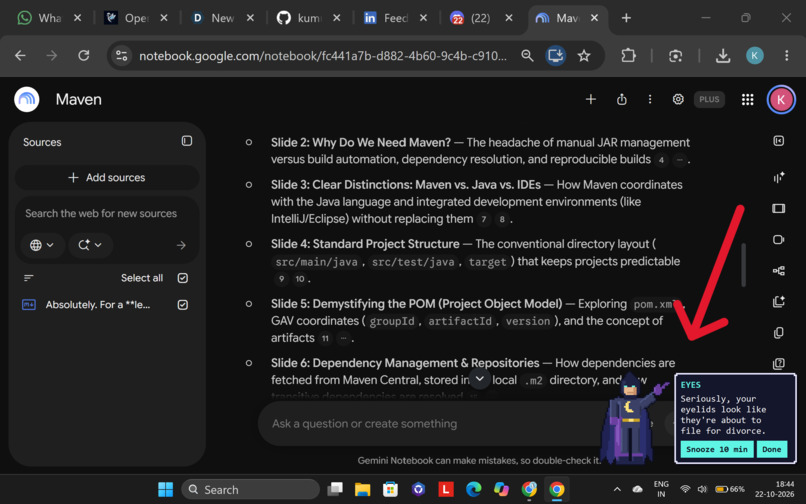Click the zoom magnifier in address bar
Viewport: 806px width, 504px height.
(527, 56)
